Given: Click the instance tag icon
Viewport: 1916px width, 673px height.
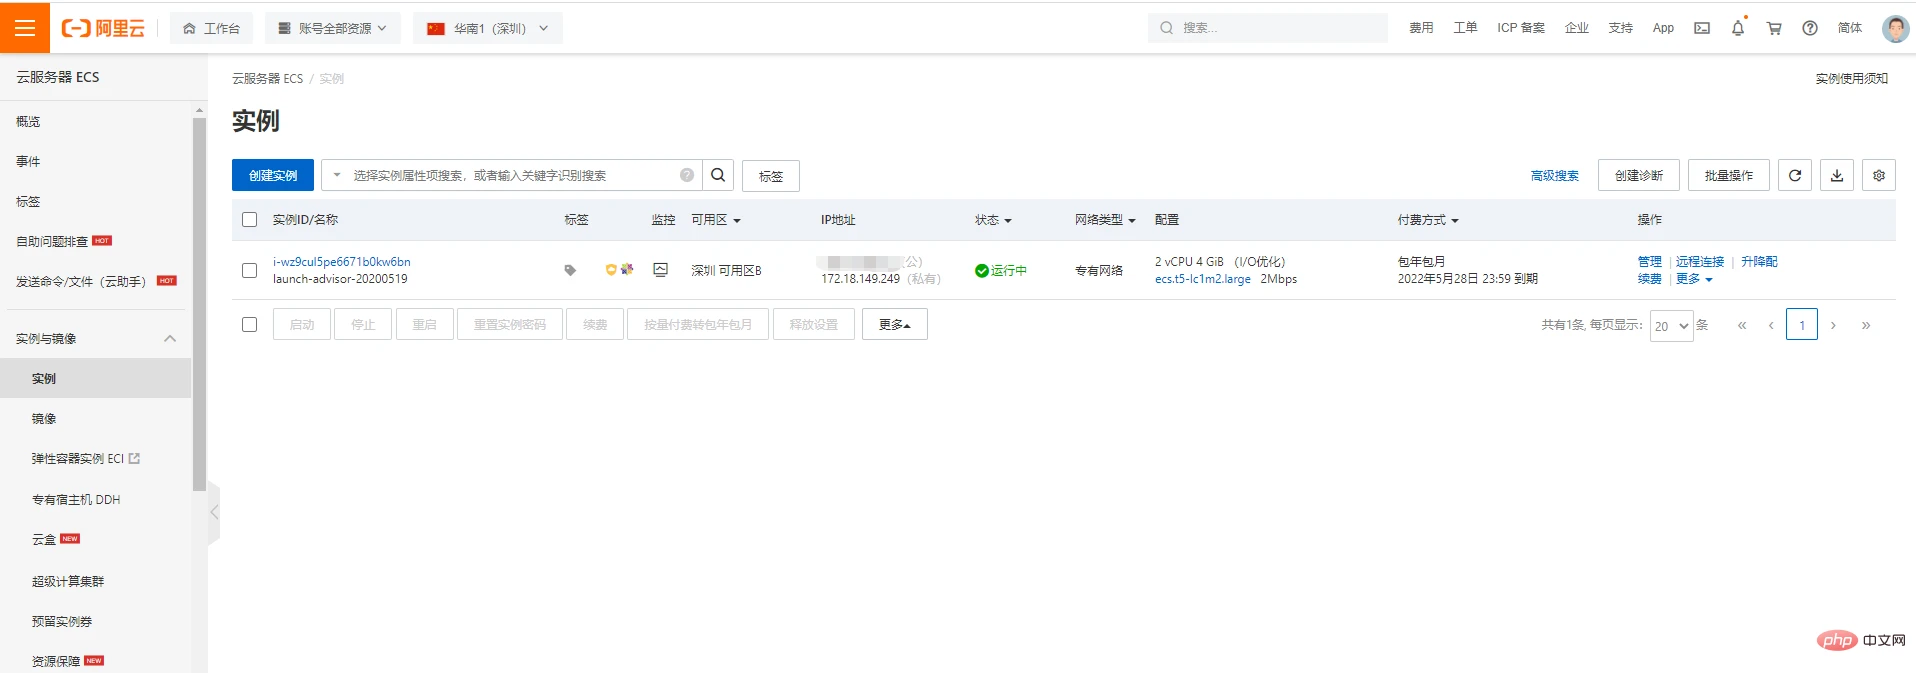Looking at the screenshot, I should coord(570,270).
